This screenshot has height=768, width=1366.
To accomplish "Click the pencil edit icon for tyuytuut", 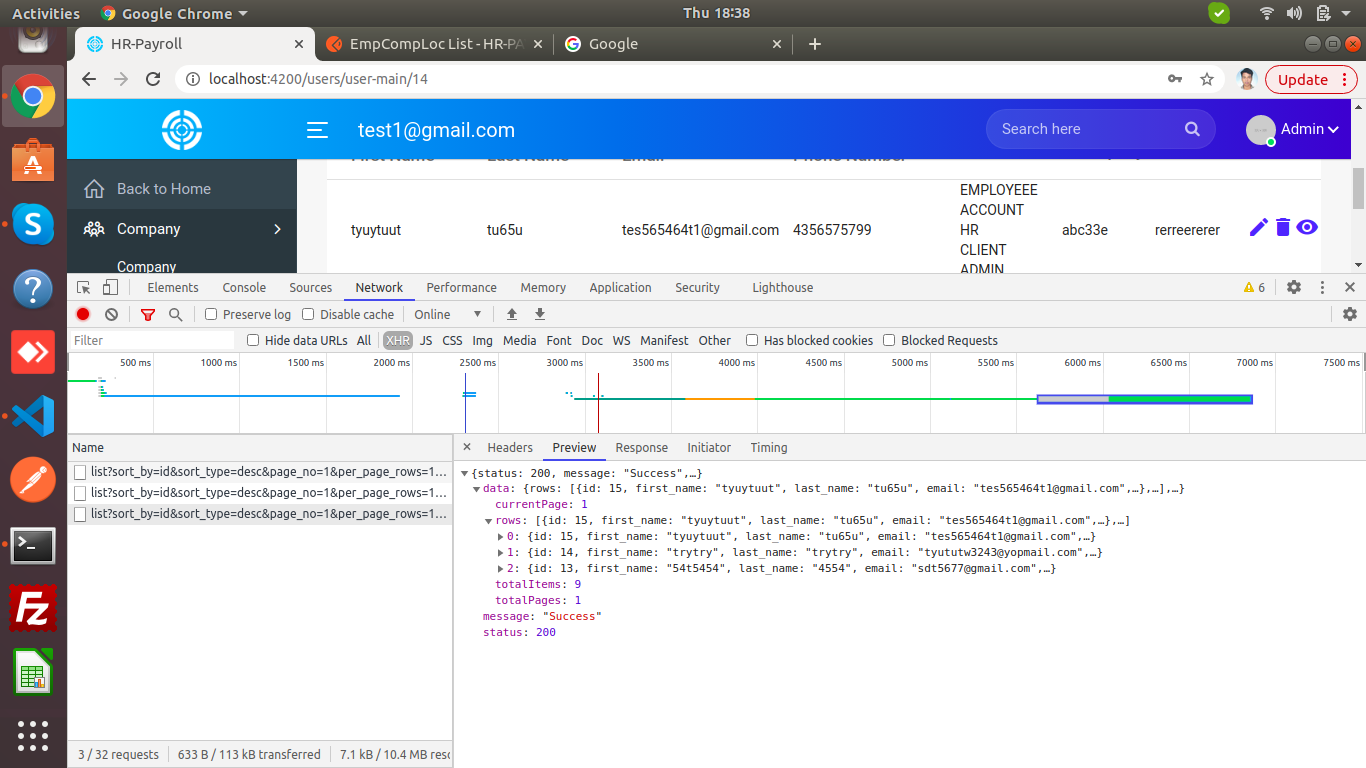I will [1259, 228].
